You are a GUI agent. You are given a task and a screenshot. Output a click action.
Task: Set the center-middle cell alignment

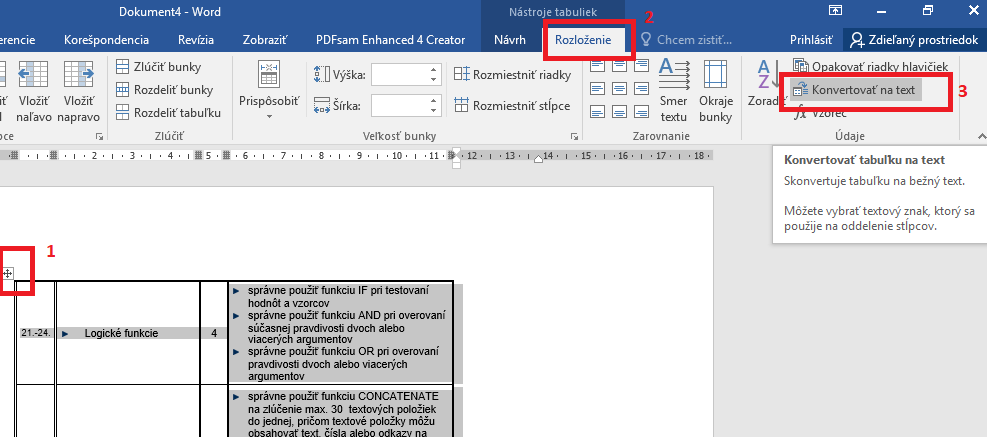[620, 88]
